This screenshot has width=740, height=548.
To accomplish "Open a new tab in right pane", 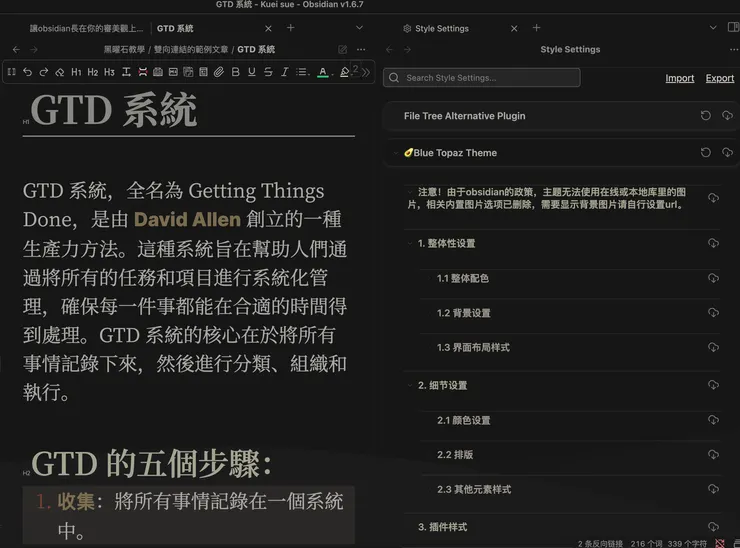I will [x=537, y=28].
